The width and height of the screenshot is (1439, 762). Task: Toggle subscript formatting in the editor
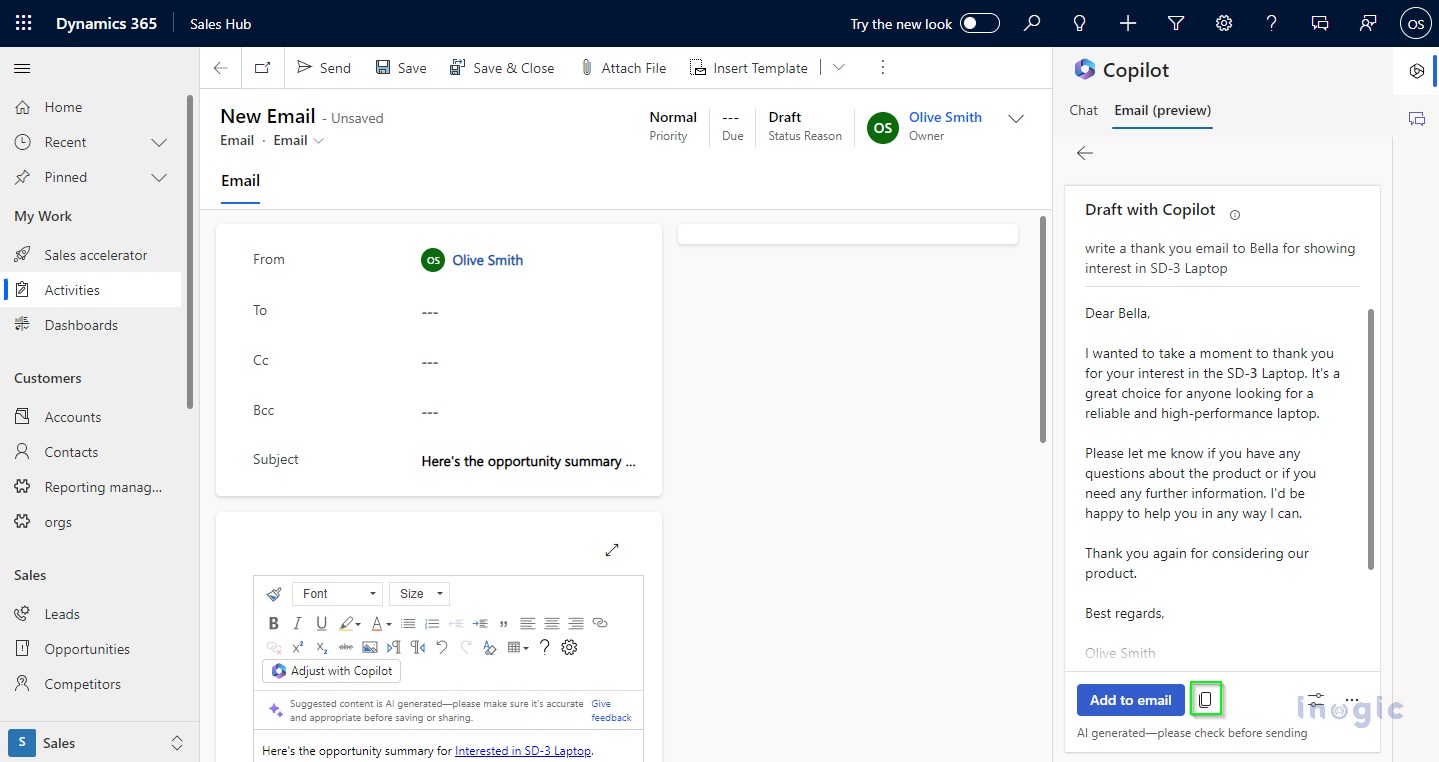click(322, 647)
